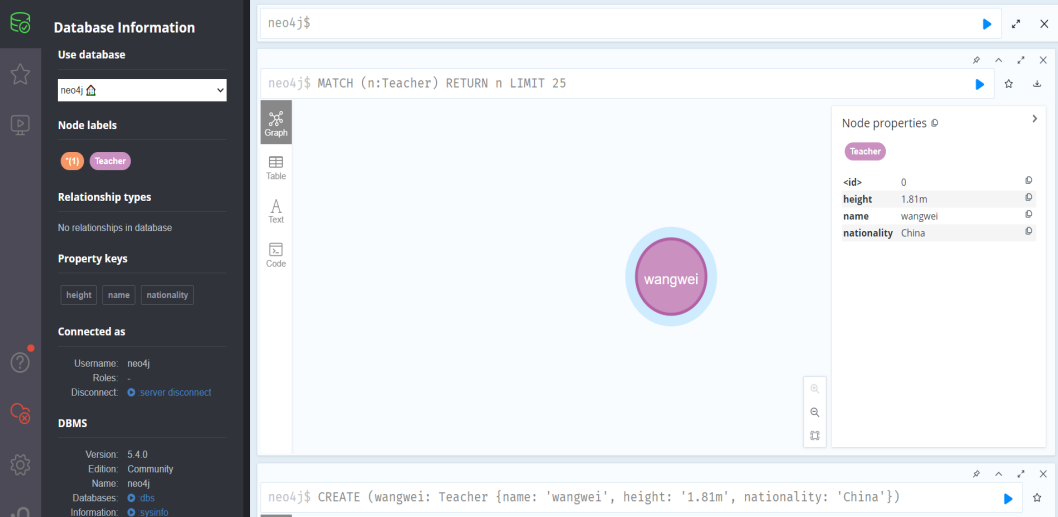Click the zoom in graph button

(x=814, y=388)
